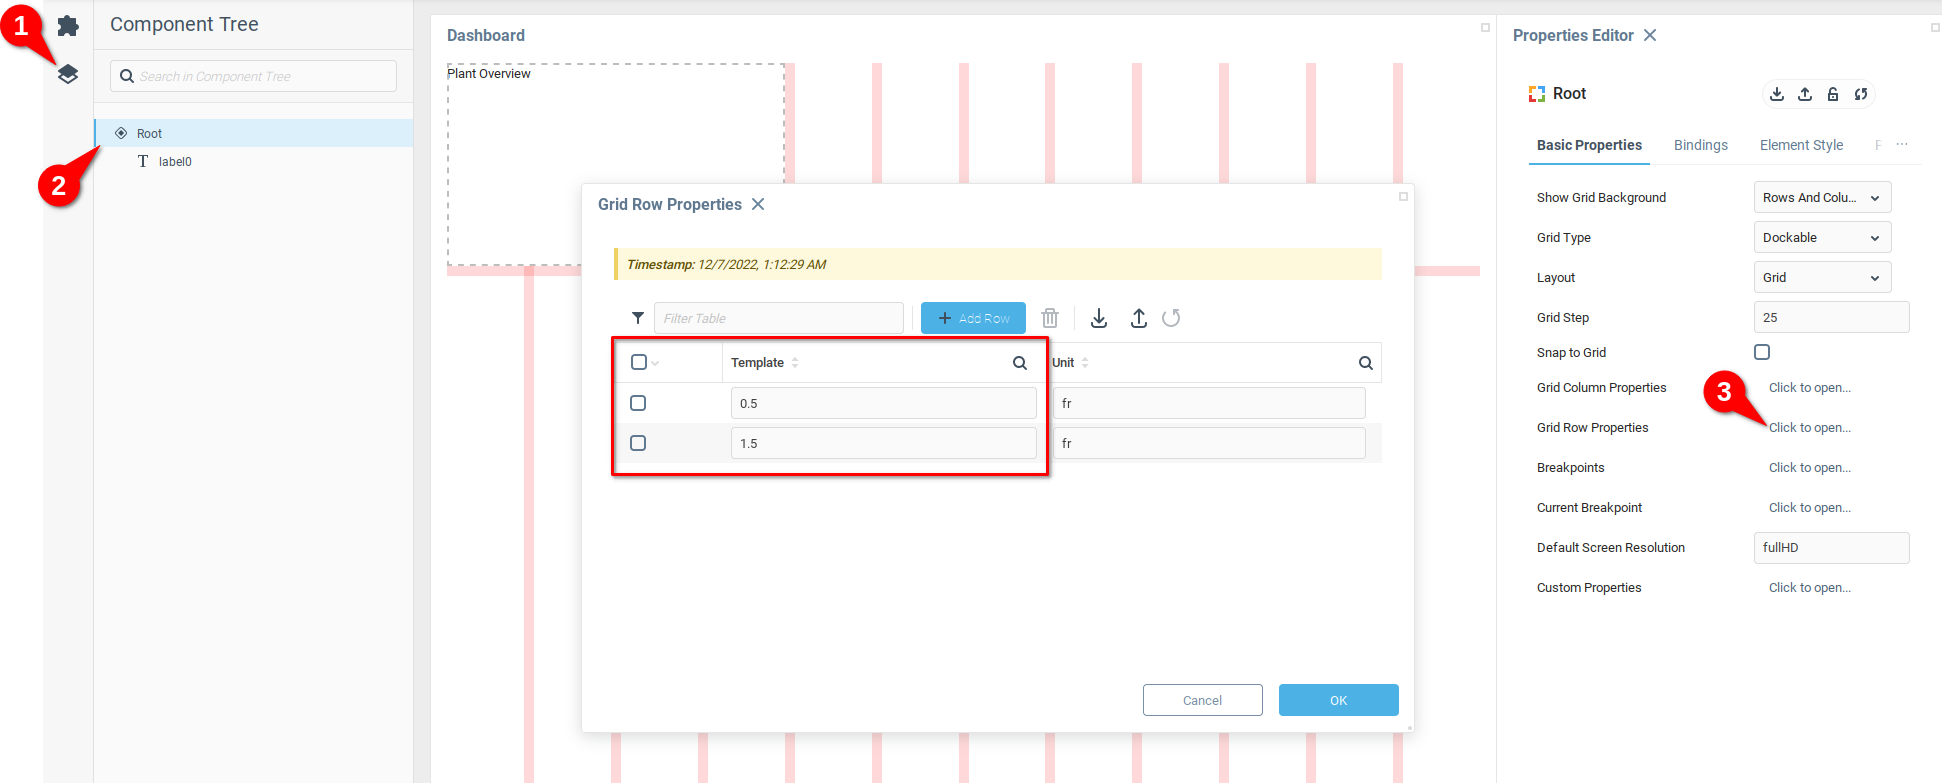Click the search icon in Component Tree
Screen dimensions: 1942x783
tap(127, 76)
